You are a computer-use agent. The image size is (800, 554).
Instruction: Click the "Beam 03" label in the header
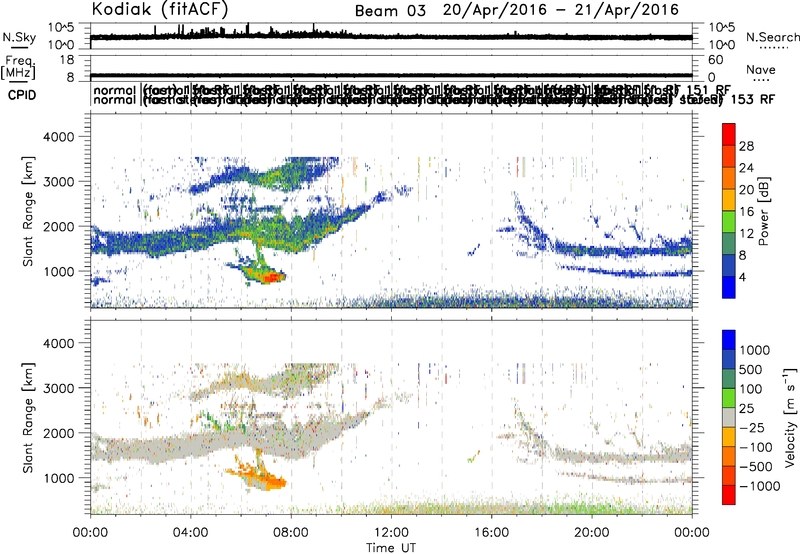[390, 11]
